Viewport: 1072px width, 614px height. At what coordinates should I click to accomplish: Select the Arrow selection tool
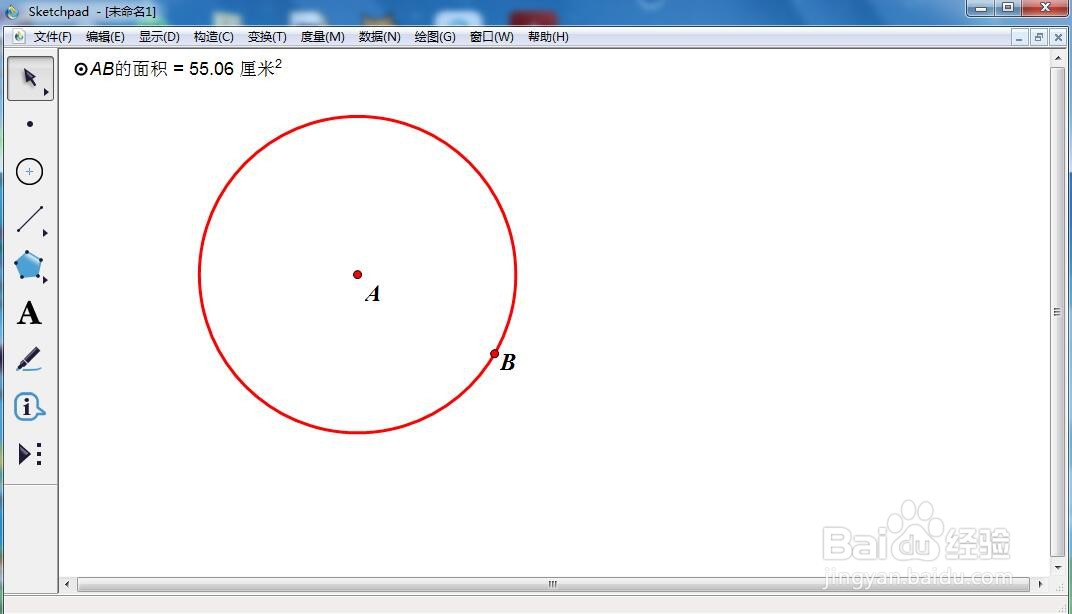pyautogui.click(x=29, y=78)
